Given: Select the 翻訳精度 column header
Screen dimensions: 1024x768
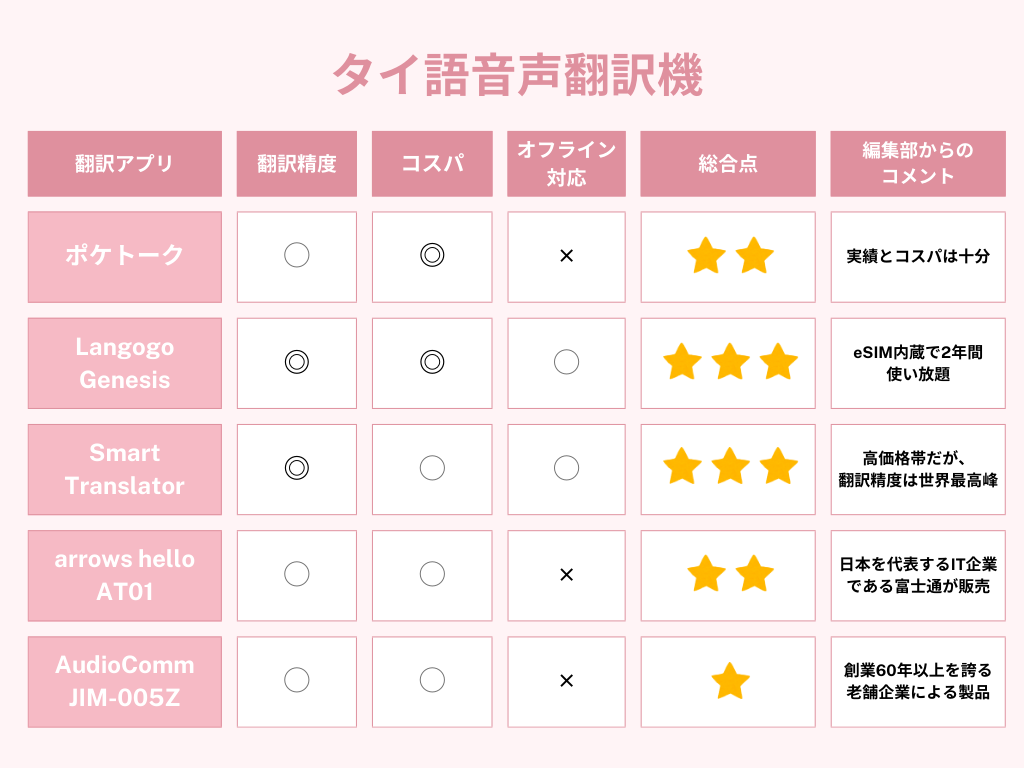Looking at the screenshot, I should click(297, 164).
